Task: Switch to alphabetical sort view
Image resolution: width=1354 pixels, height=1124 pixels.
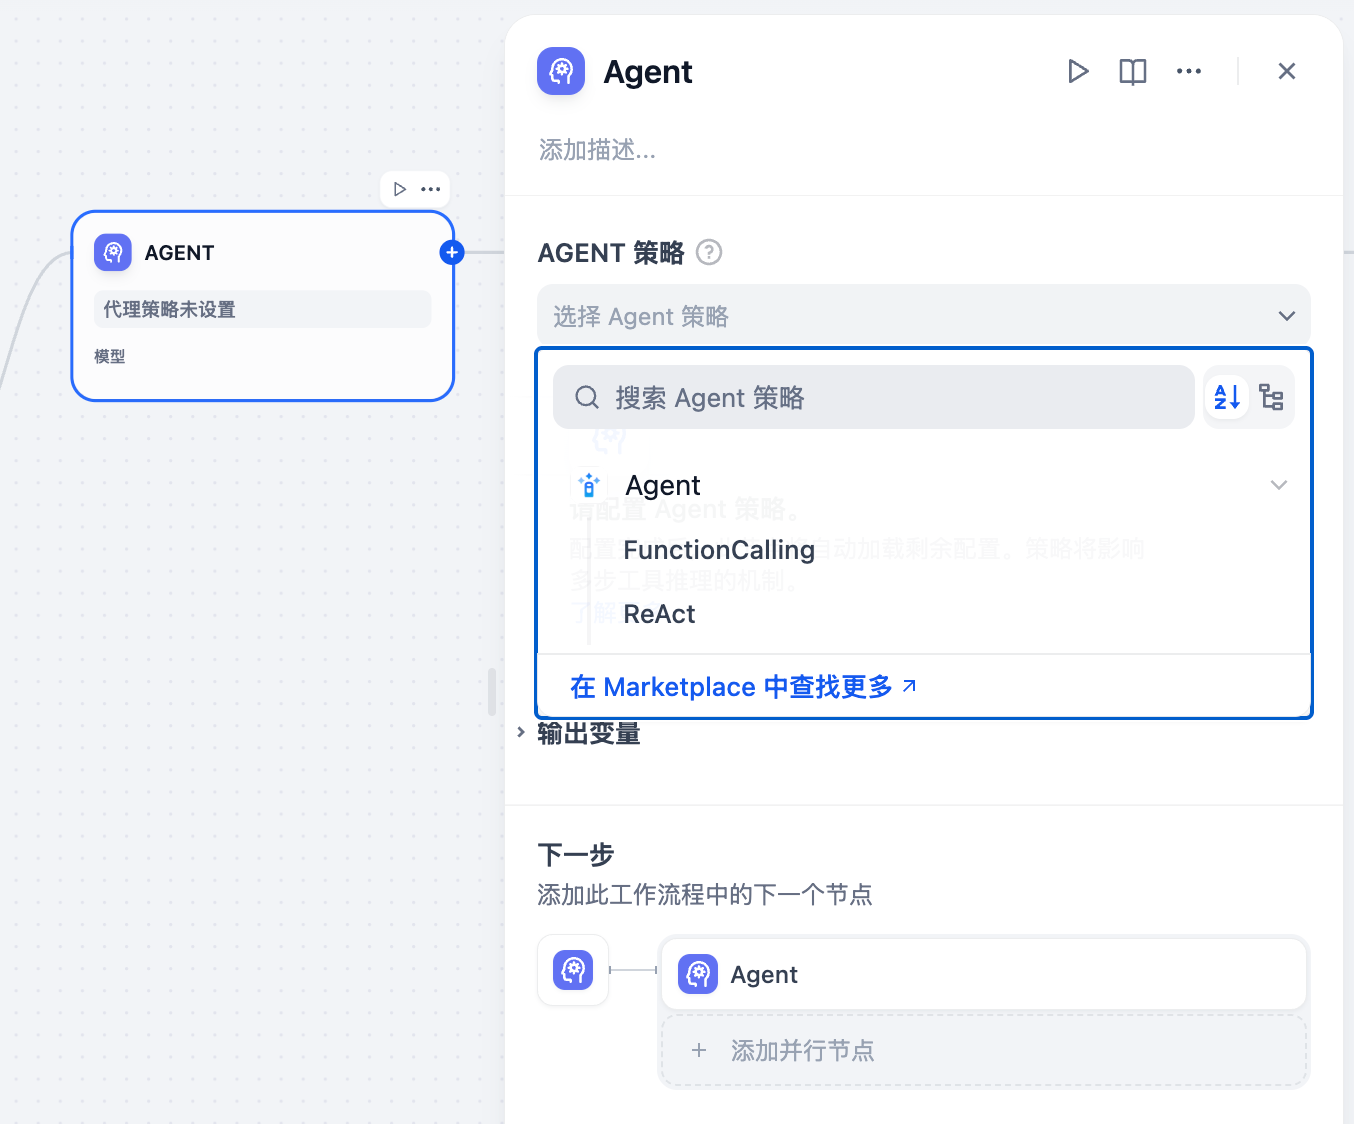Action: 1227,397
